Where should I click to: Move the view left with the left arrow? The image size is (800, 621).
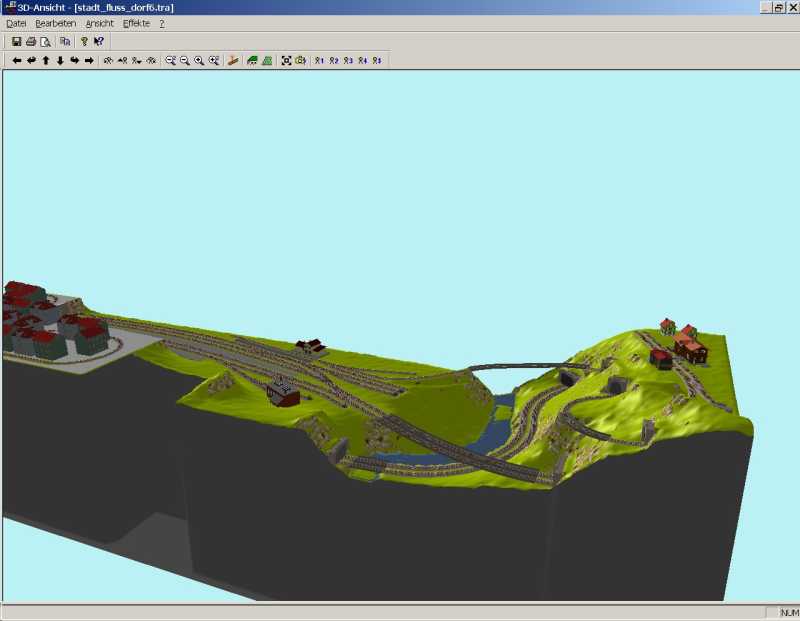[x=17, y=61]
